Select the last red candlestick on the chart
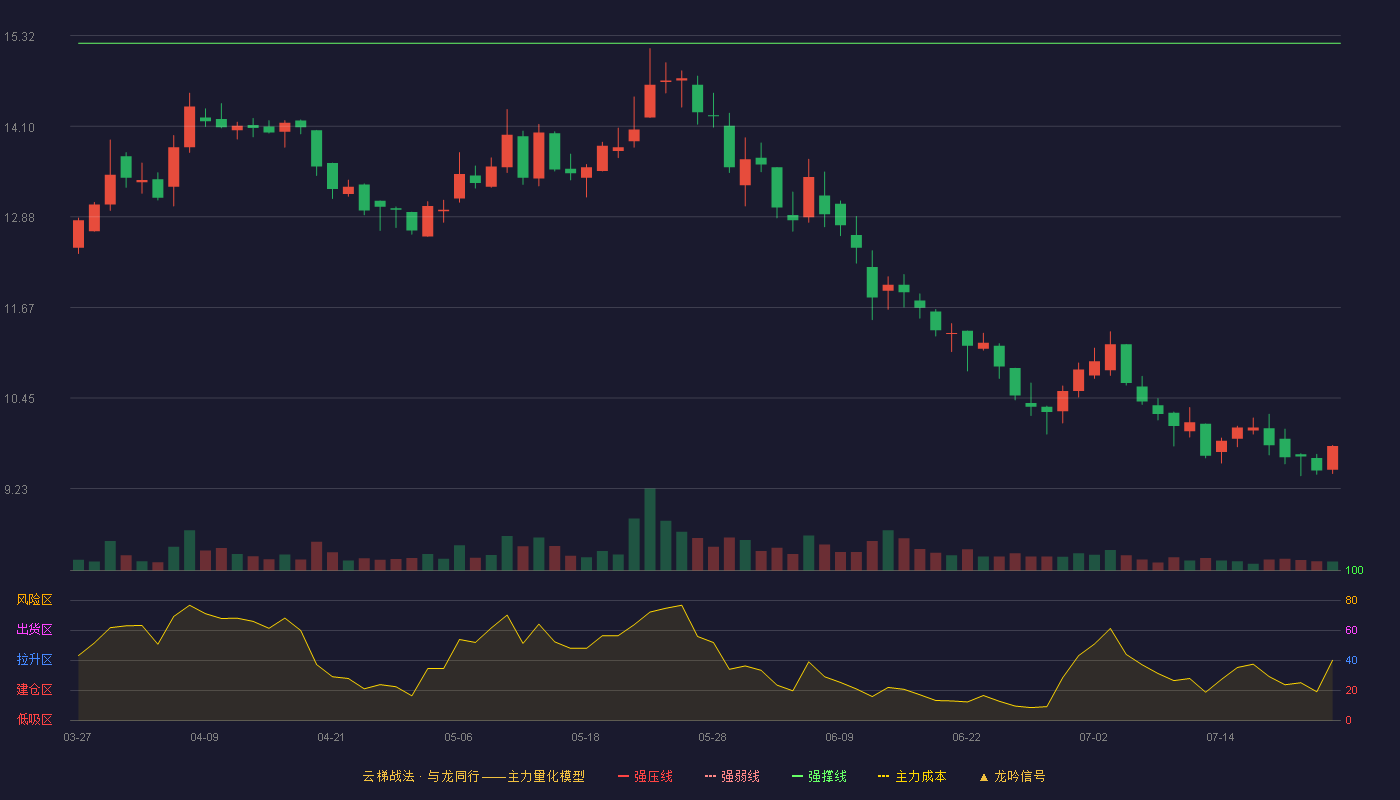Image resolution: width=1400 pixels, height=800 pixels. tap(1332, 458)
